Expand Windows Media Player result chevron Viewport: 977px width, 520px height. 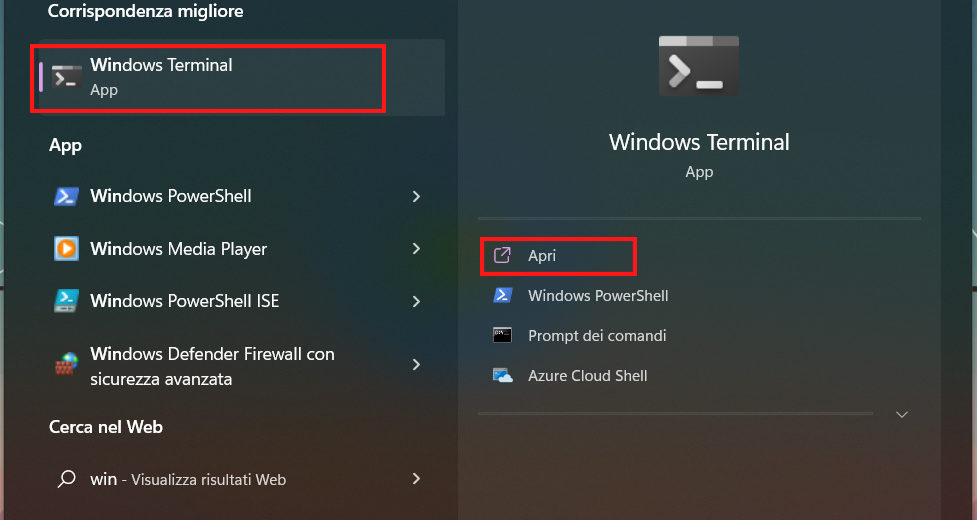click(x=416, y=248)
